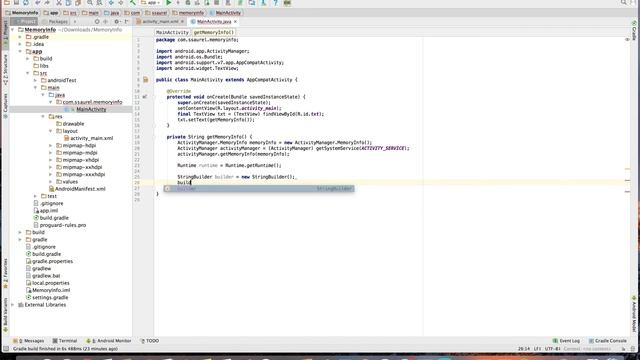
Task: Expand the test folder
Action: (36, 196)
